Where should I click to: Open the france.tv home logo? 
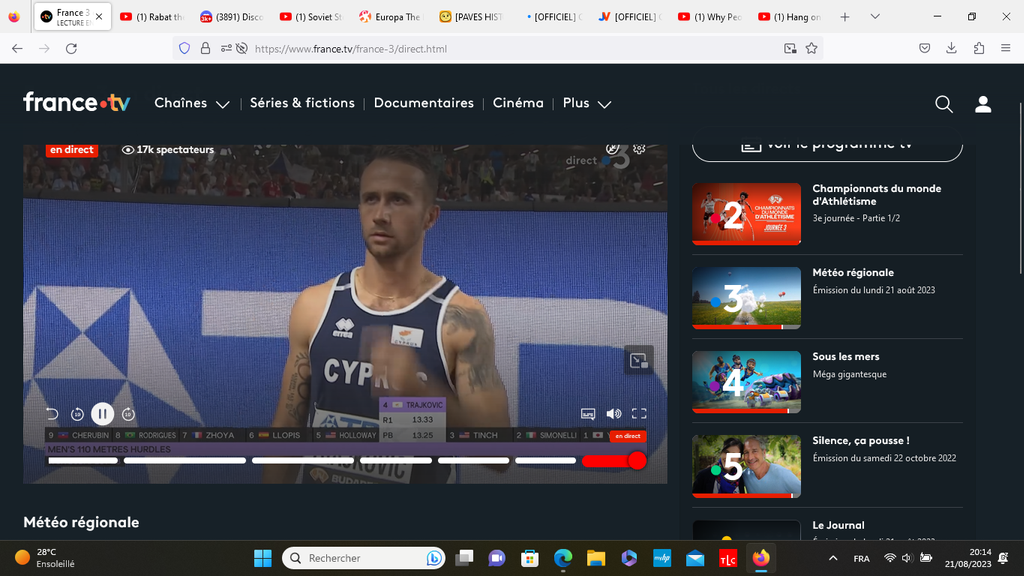pyautogui.click(x=76, y=103)
